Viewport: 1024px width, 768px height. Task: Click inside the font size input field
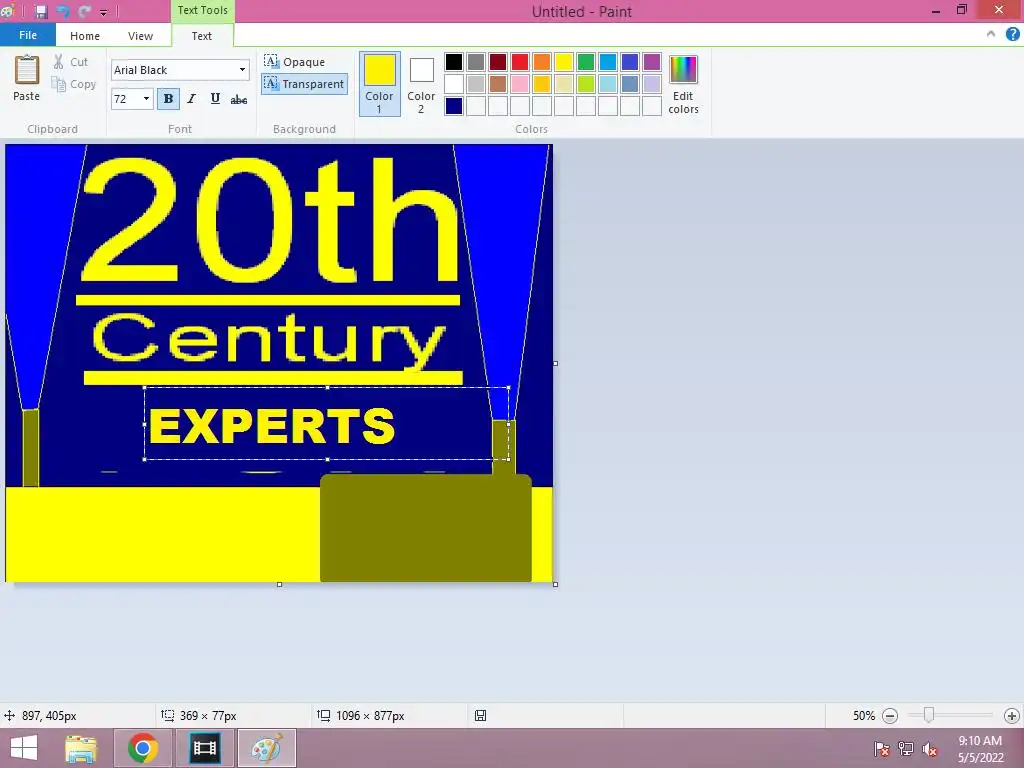tap(125, 99)
